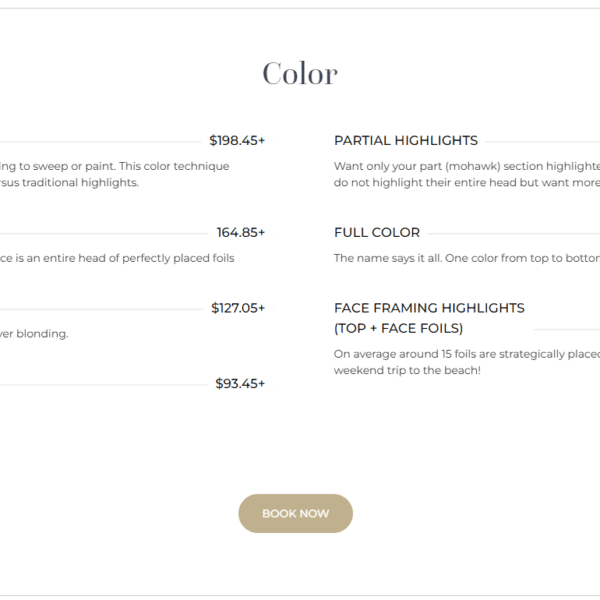
Task: Click the (Top + Face Foils) subtitle
Action: tap(399, 328)
